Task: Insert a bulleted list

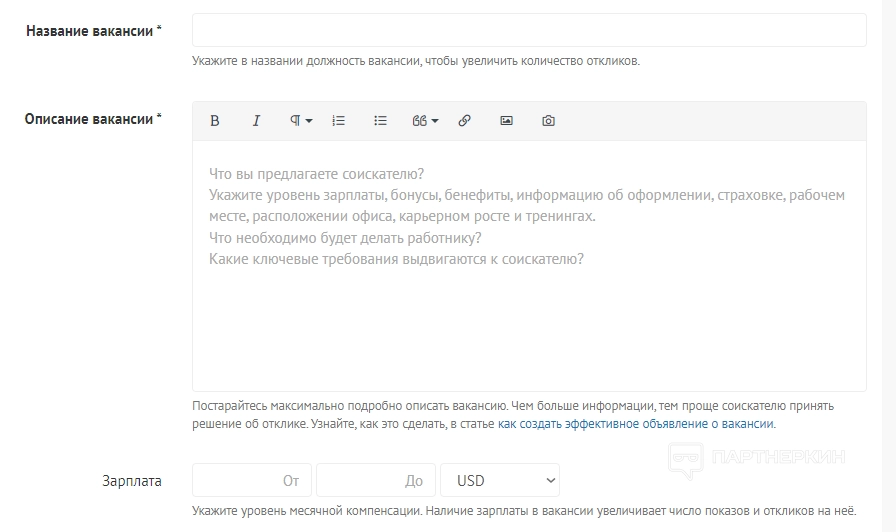Action: (380, 121)
